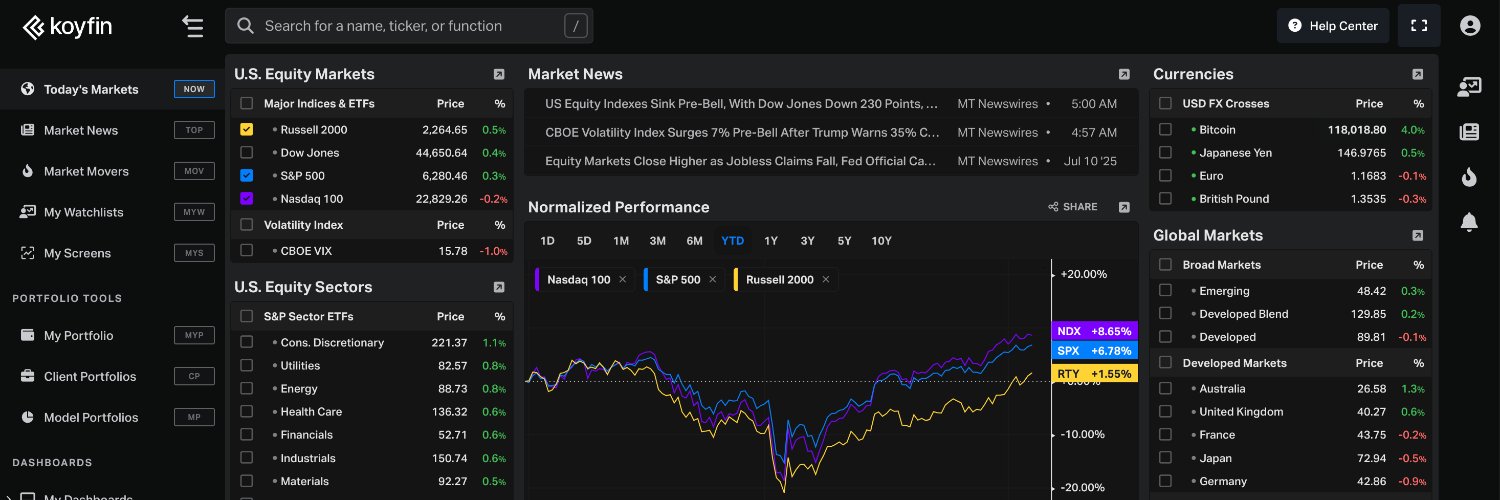
Task: Expand the U.S. Equity Sectors panel
Action: coord(499,287)
